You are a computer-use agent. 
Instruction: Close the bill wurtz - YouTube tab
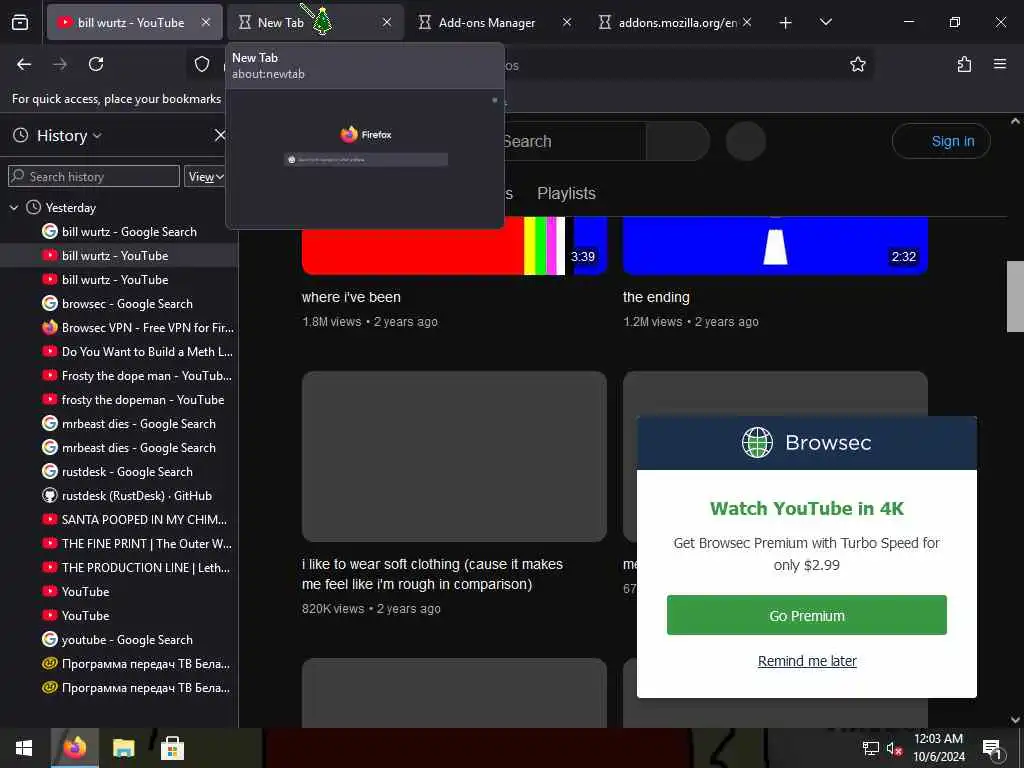click(206, 22)
